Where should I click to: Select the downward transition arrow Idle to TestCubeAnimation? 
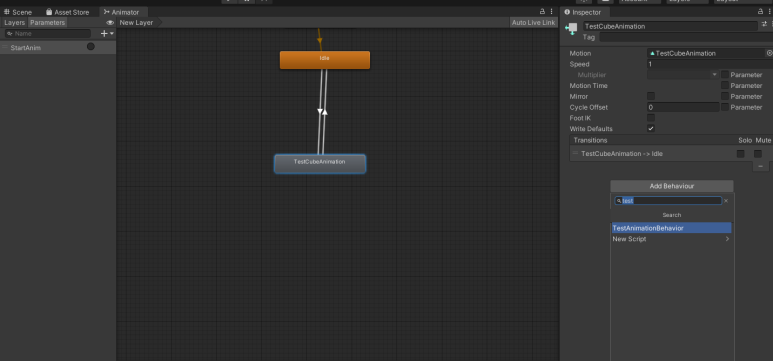[320, 111]
